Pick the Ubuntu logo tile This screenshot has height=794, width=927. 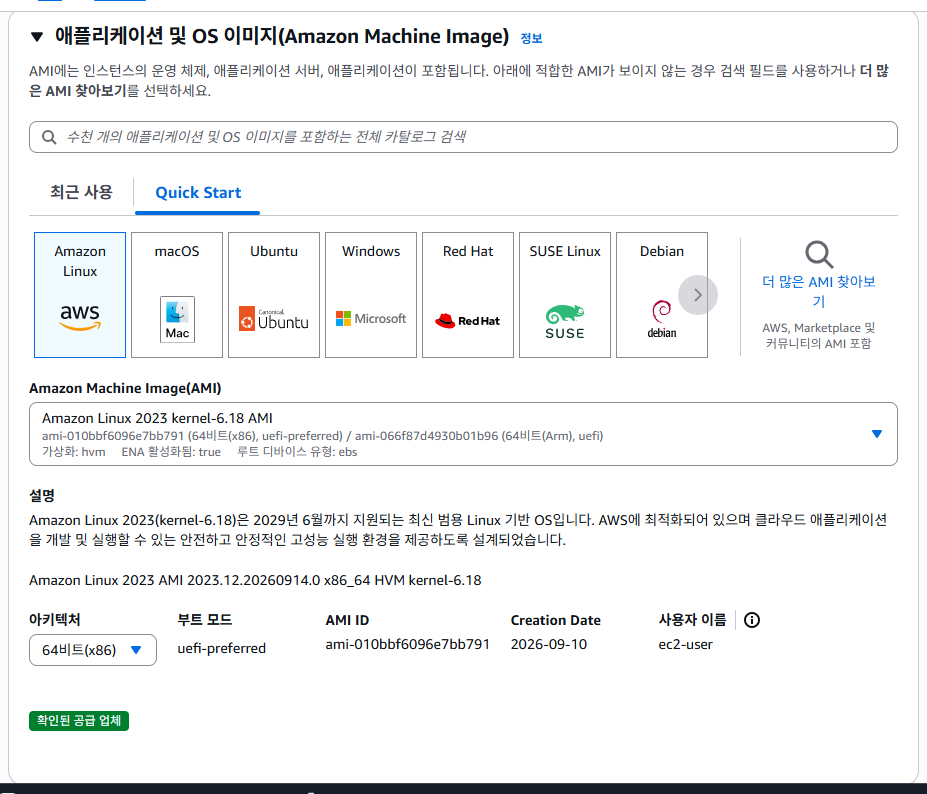pos(274,295)
